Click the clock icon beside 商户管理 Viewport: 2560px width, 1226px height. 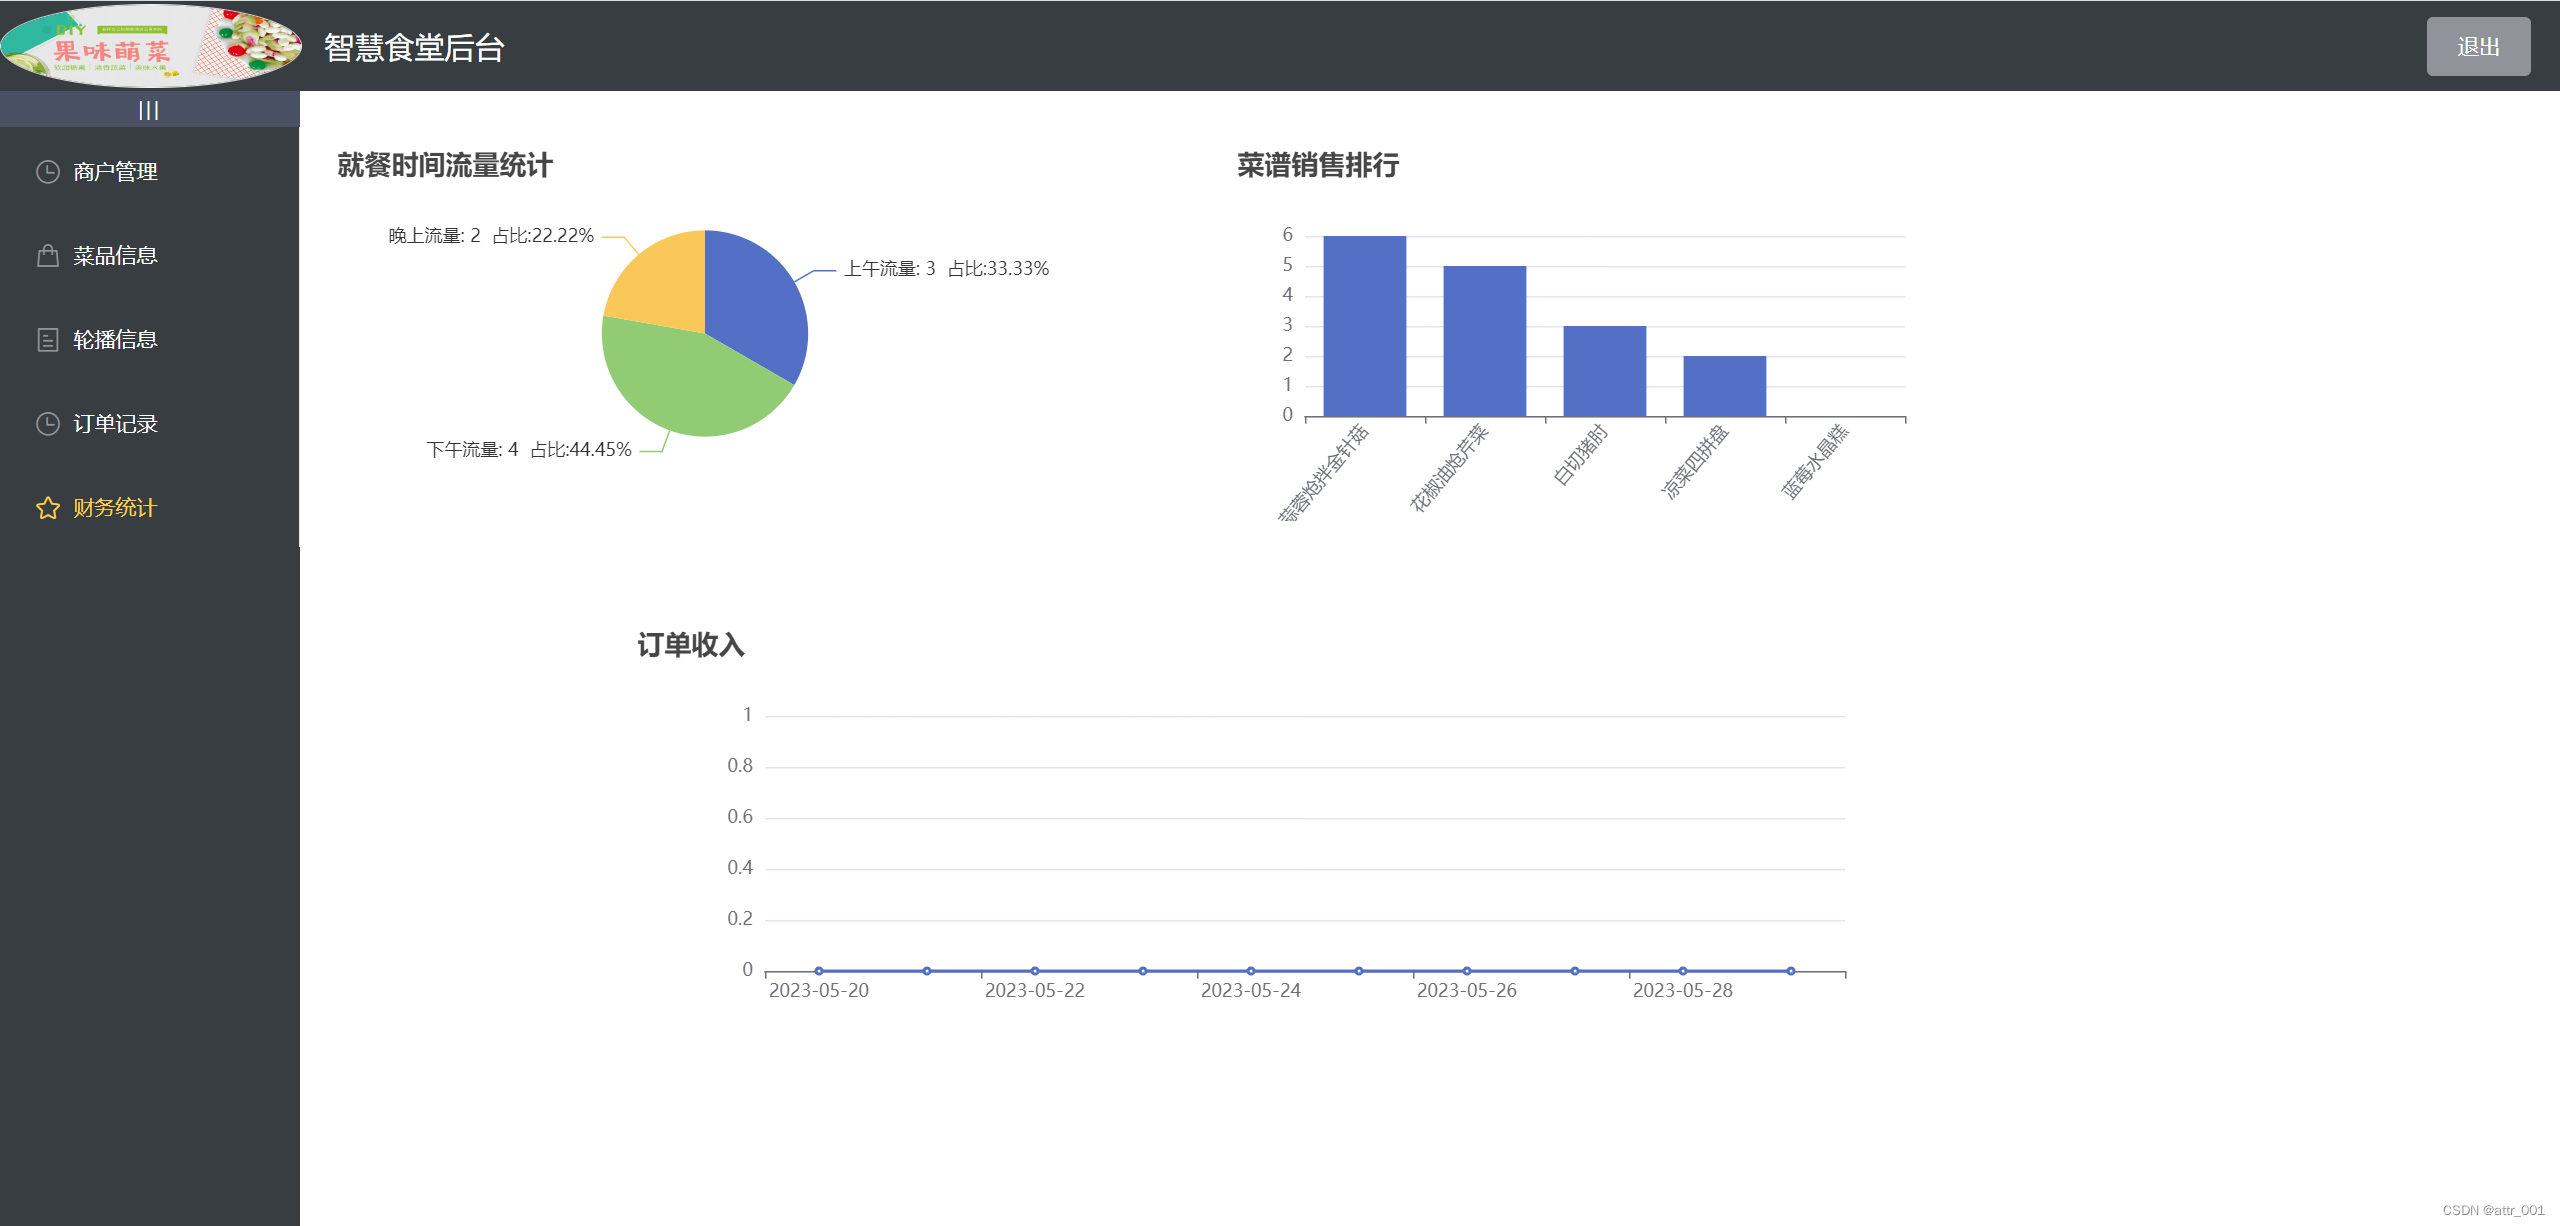[48, 172]
